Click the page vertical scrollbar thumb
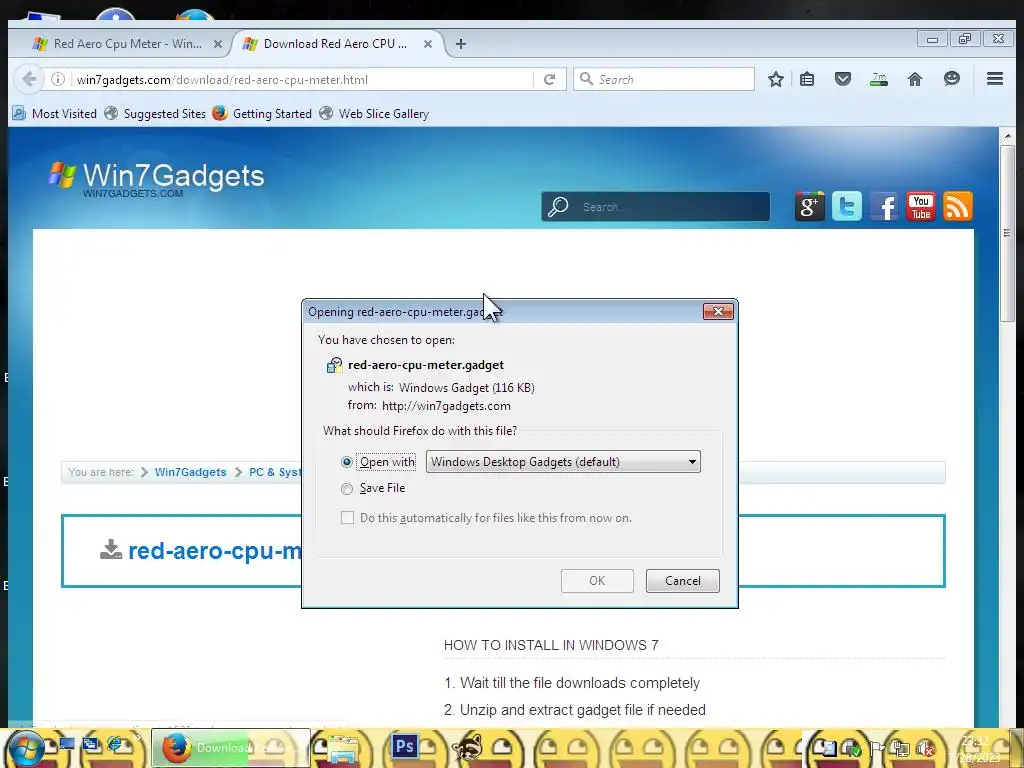The height and width of the screenshot is (768, 1024). click(x=1007, y=233)
